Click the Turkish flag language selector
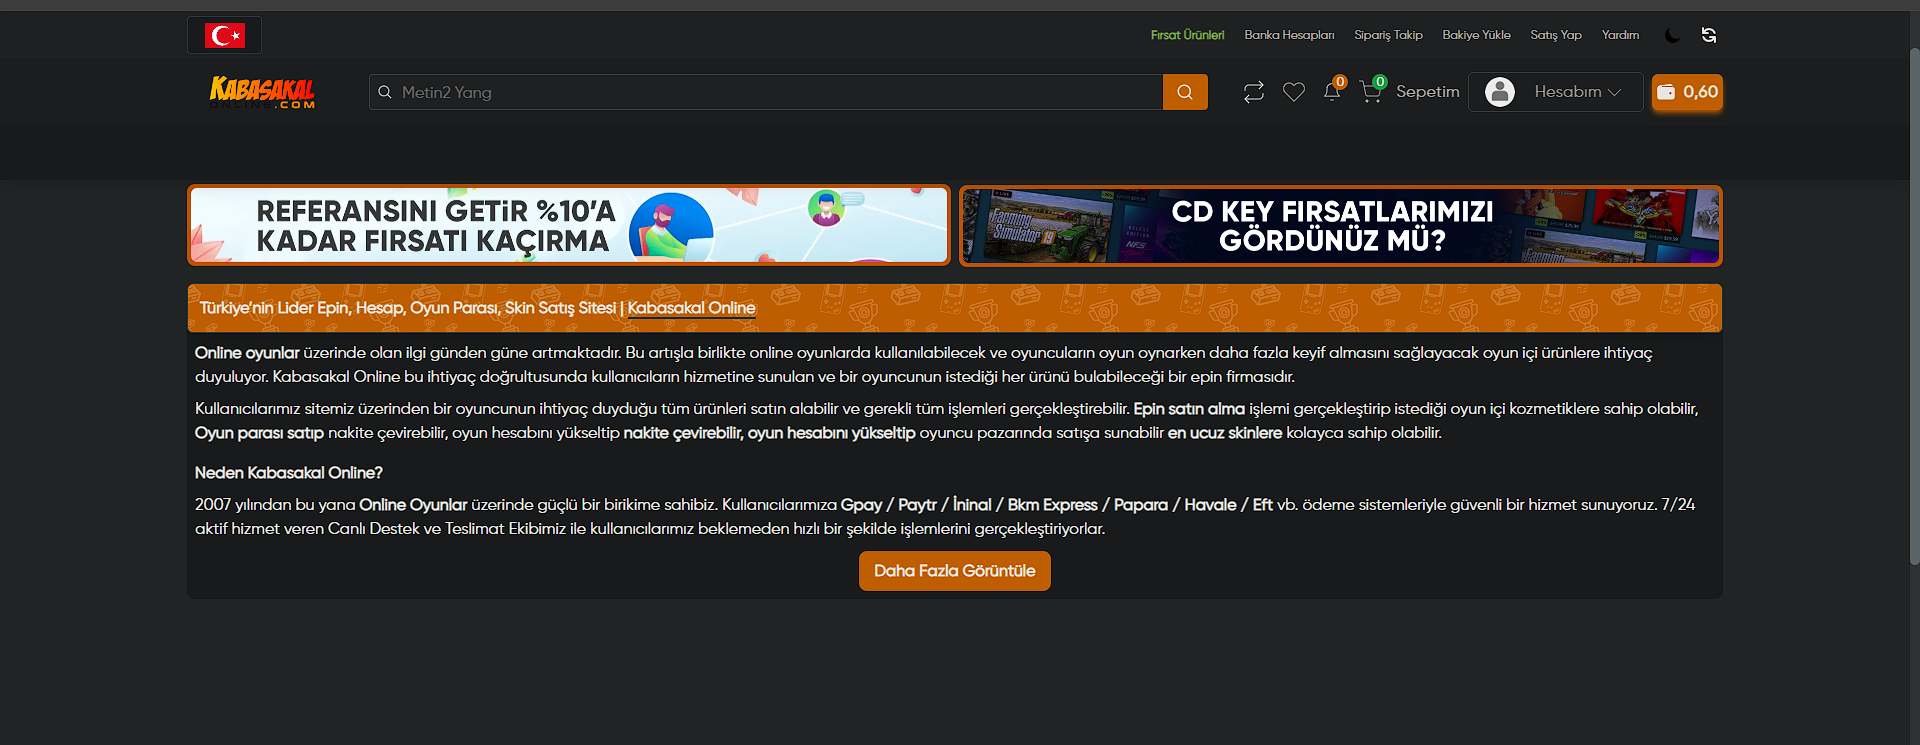This screenshot has width=1920, height=745. [x=224, y=35]
